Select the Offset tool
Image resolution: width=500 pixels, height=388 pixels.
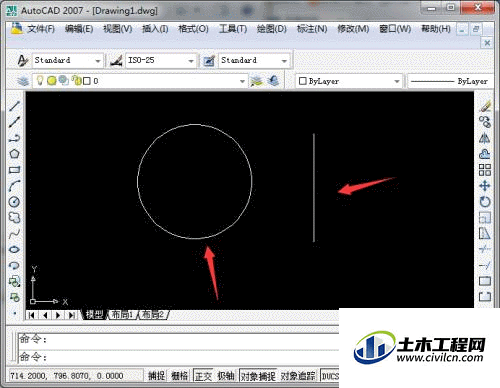pyautogui.click(x=485, y=154)
